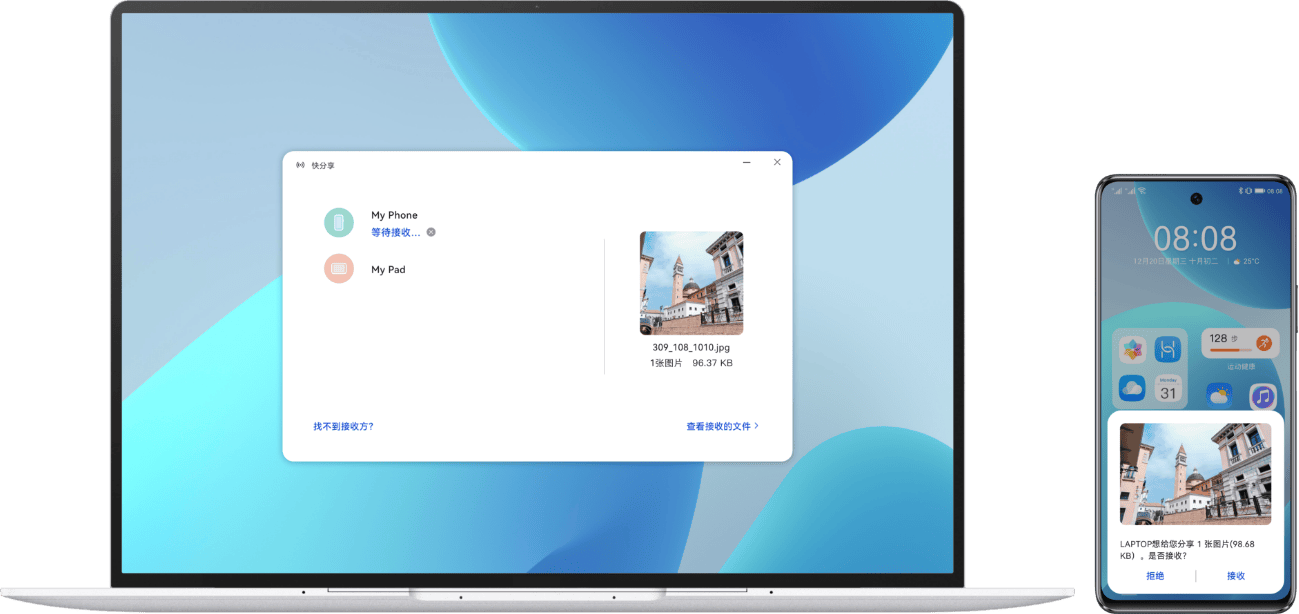Open the Weather app on the phone
This screenshot has width=1299, height=614.
point(1219,396)
